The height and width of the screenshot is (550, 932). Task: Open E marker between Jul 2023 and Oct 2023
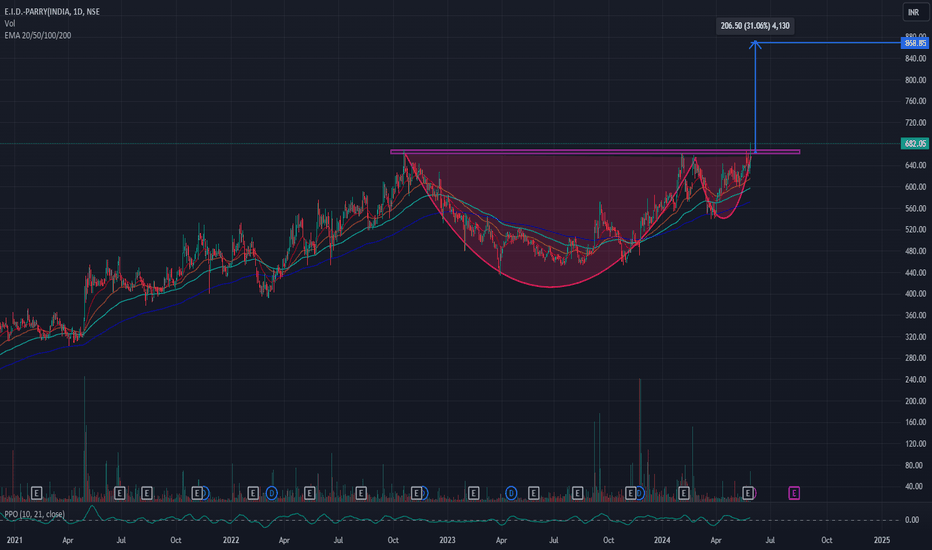(577, 493)
